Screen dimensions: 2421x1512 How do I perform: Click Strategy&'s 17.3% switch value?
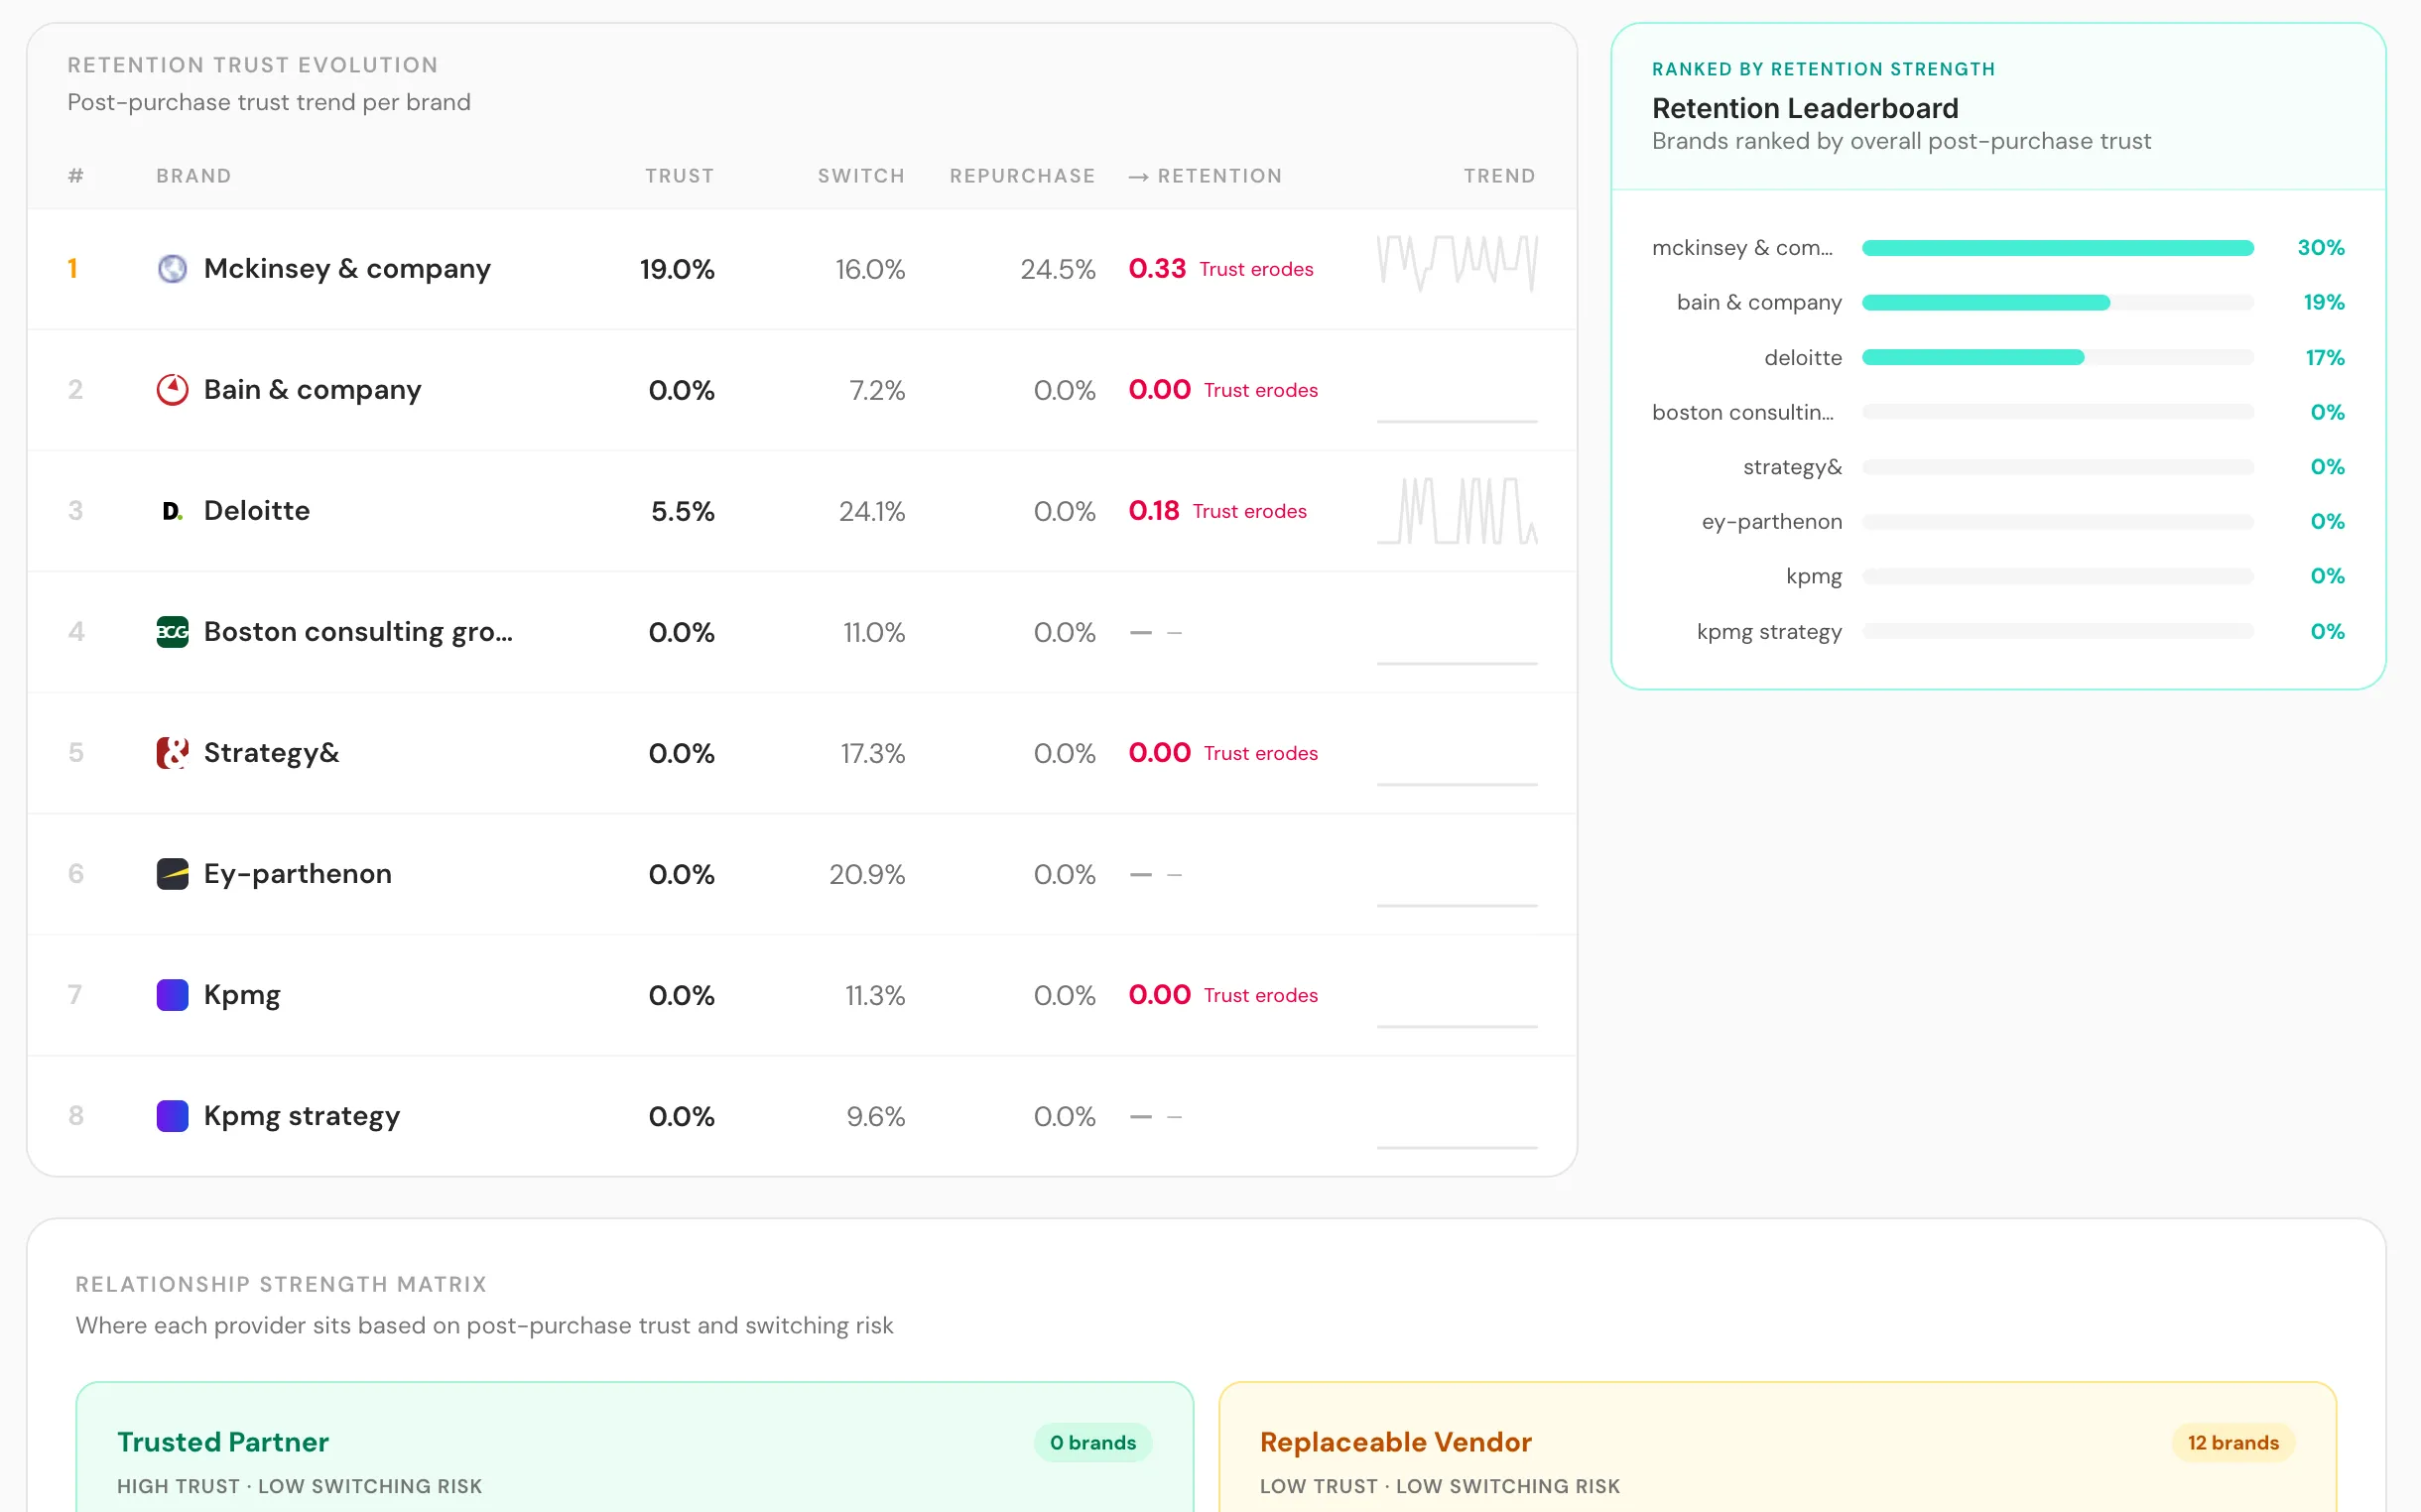coord(873,753)
